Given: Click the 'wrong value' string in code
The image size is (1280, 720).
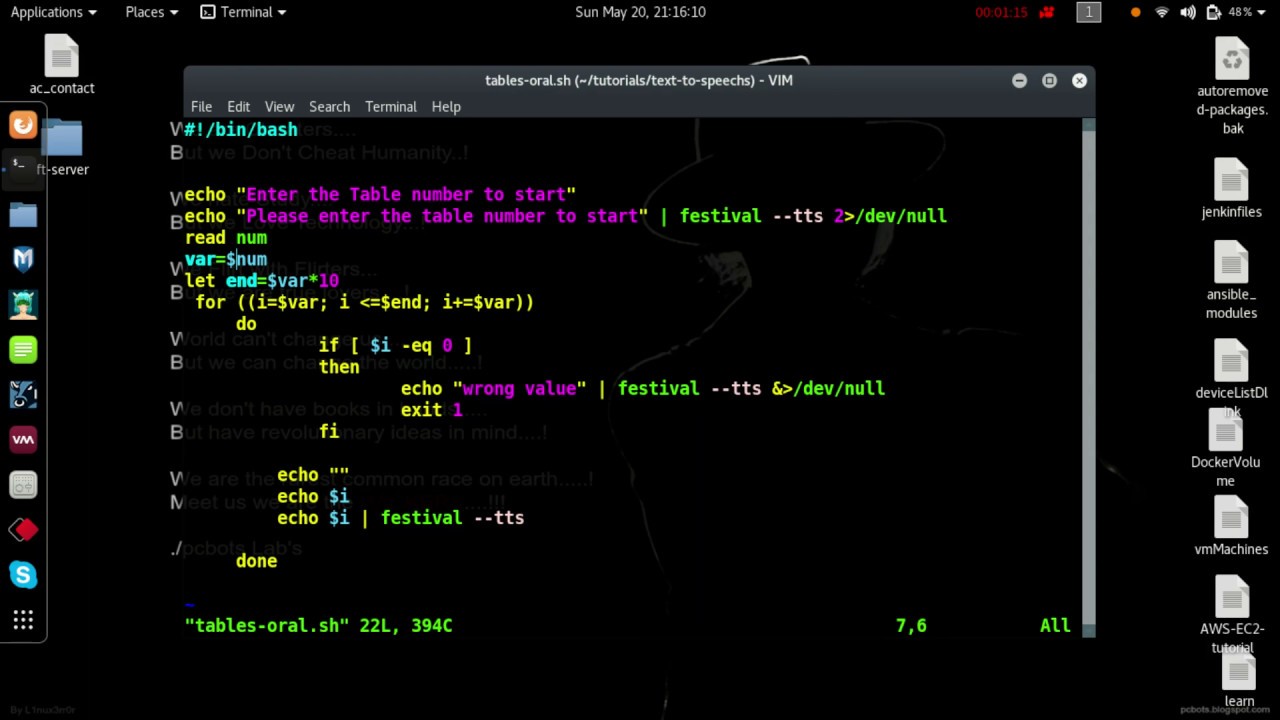Looking at the screenshot, I should coord(519,388).
